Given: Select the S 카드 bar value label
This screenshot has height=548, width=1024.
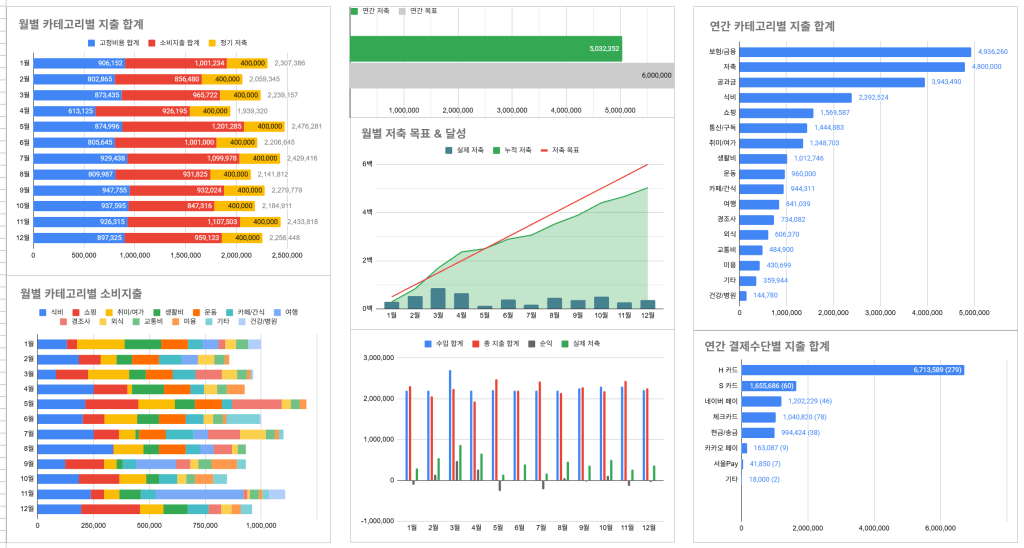Looking at the screenshot, I should coord(799,385).
